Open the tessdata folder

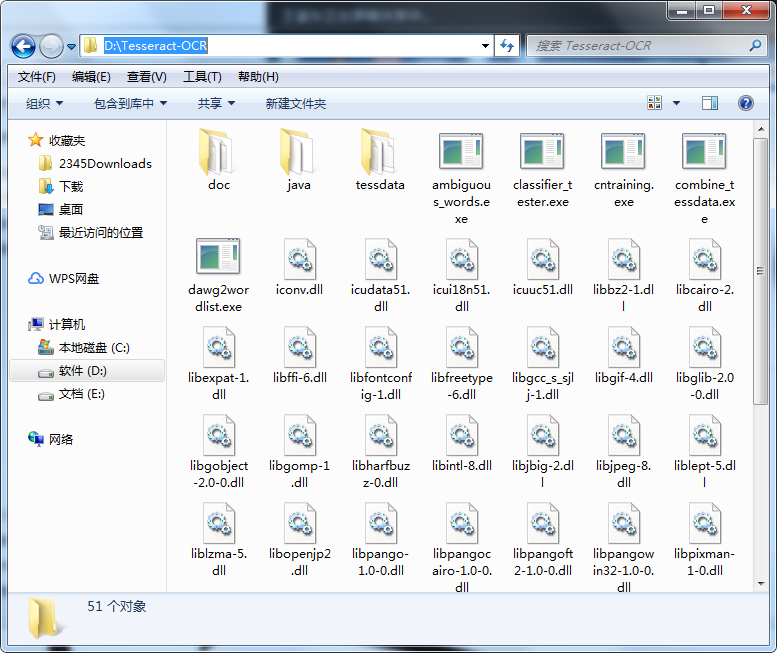tap(377, 152)
